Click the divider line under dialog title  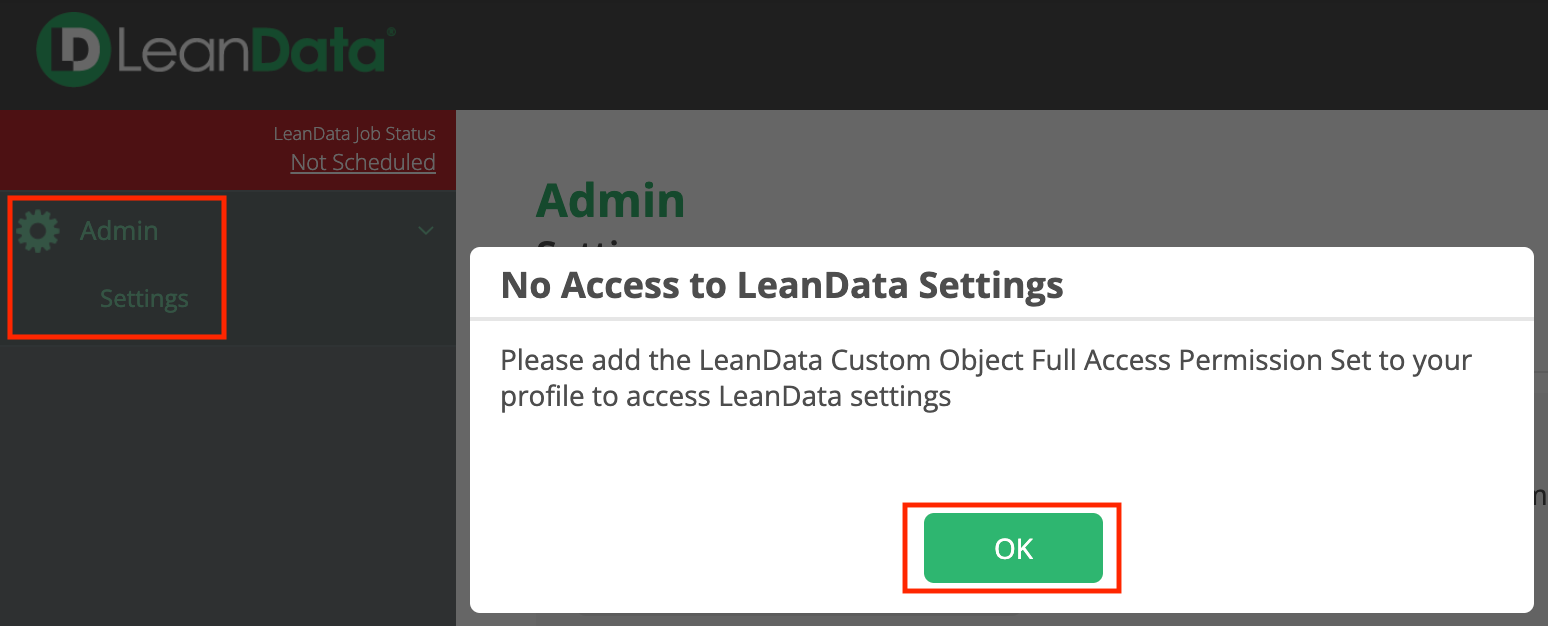coord(1000,319)
